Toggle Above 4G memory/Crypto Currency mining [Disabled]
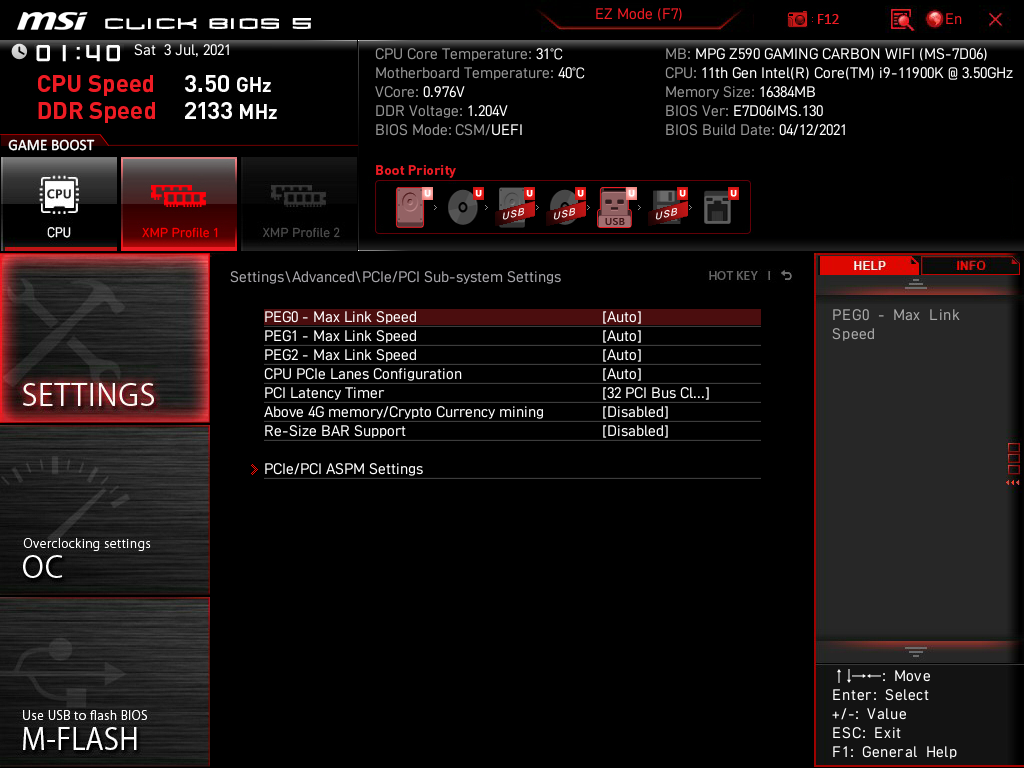The height and width of the screenshot is (768, 1024). (512, 411)
